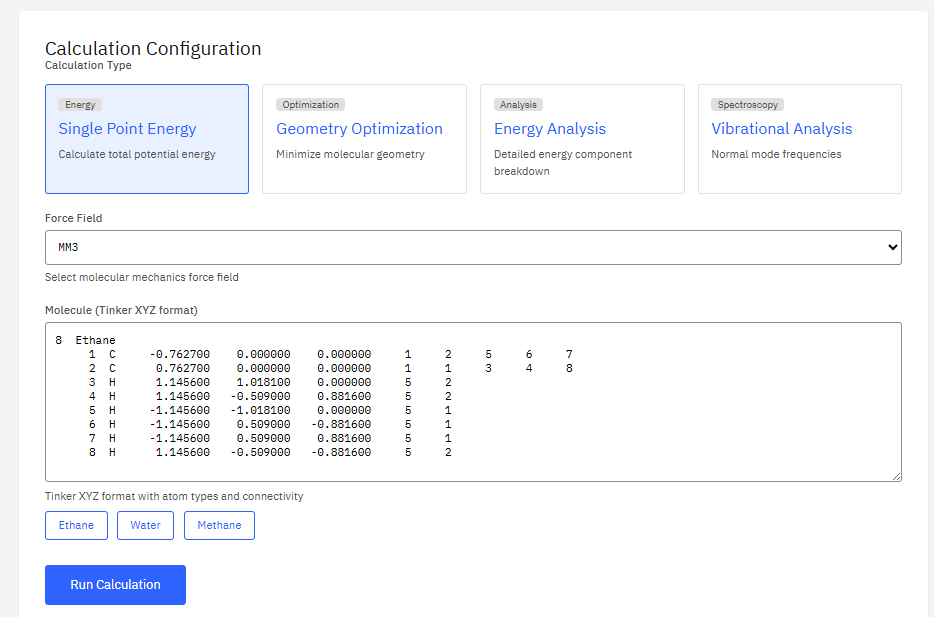Screen dimensions: 934x617
Task: Pick the Vibrational Analysis option
Action: click(799, 138)
